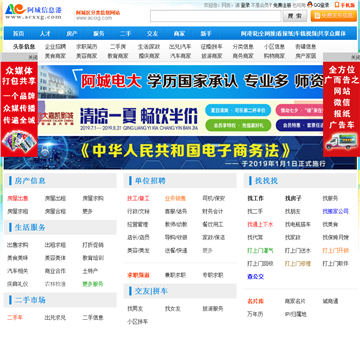Click the search keyword input field
Viewport: 360px width, 360px height.
[x=216, y=16]
